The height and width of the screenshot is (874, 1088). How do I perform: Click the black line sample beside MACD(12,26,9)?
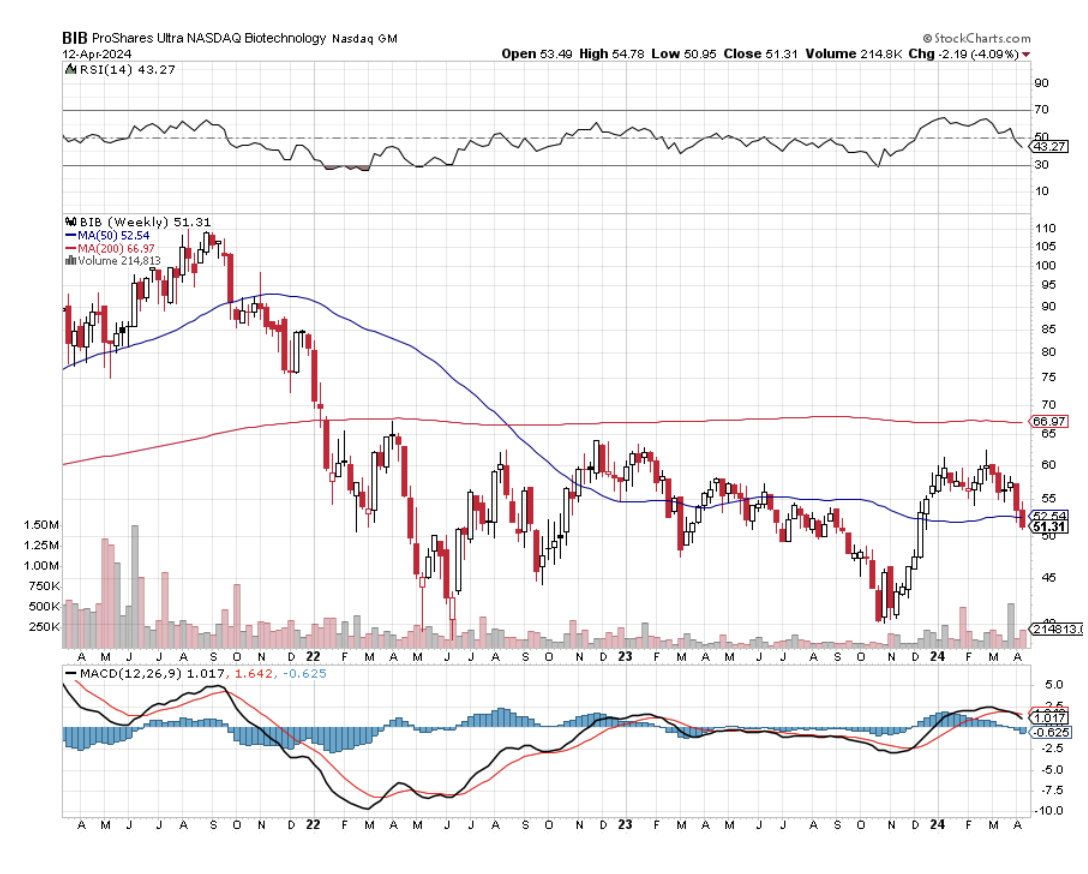pyautogui.click(x=70, y=674)
